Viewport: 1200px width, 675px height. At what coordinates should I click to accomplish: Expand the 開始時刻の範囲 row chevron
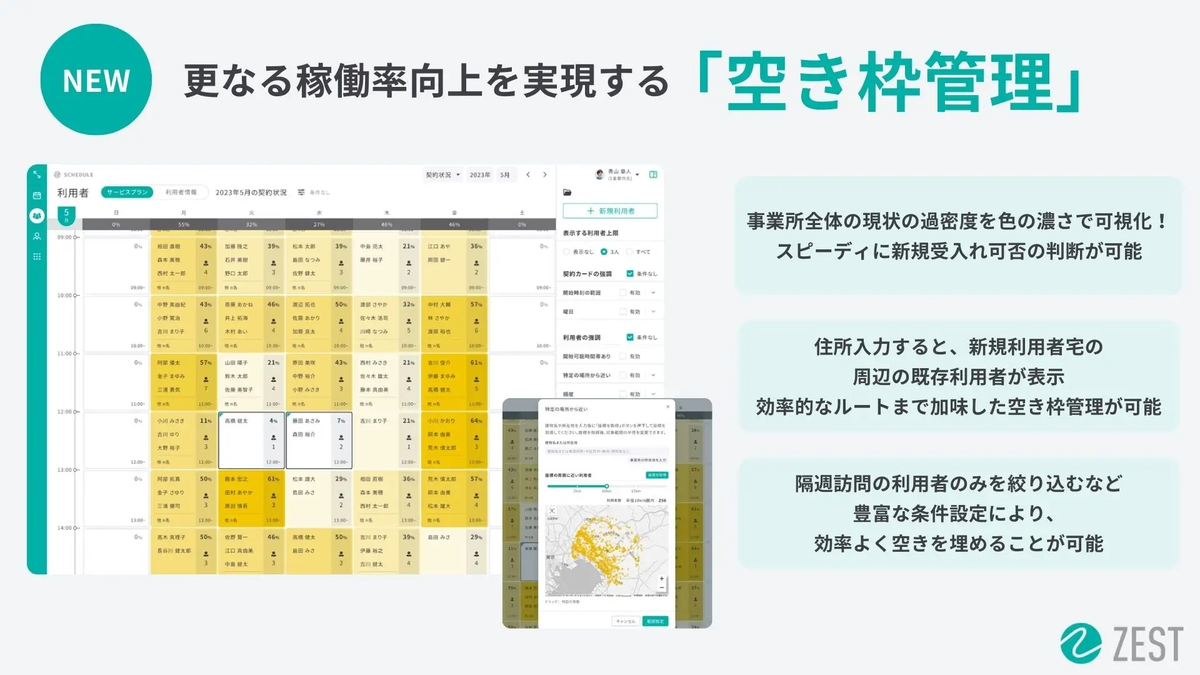click(x=653, y=292)
